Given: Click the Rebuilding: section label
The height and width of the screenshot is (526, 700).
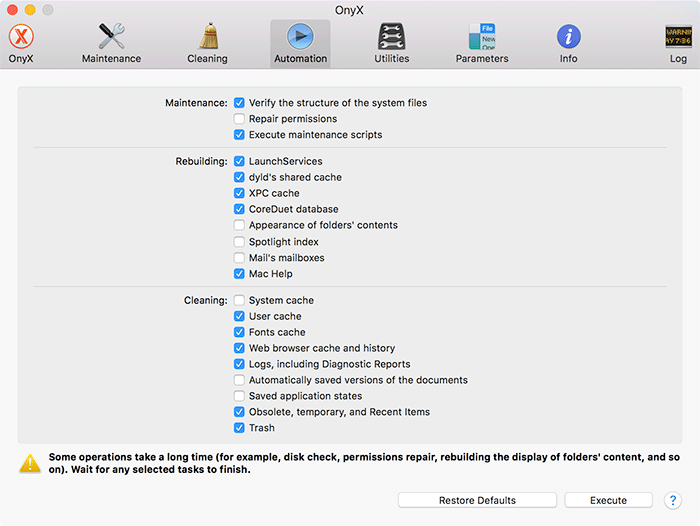Looking at the screenshot, I should (201, 161).
